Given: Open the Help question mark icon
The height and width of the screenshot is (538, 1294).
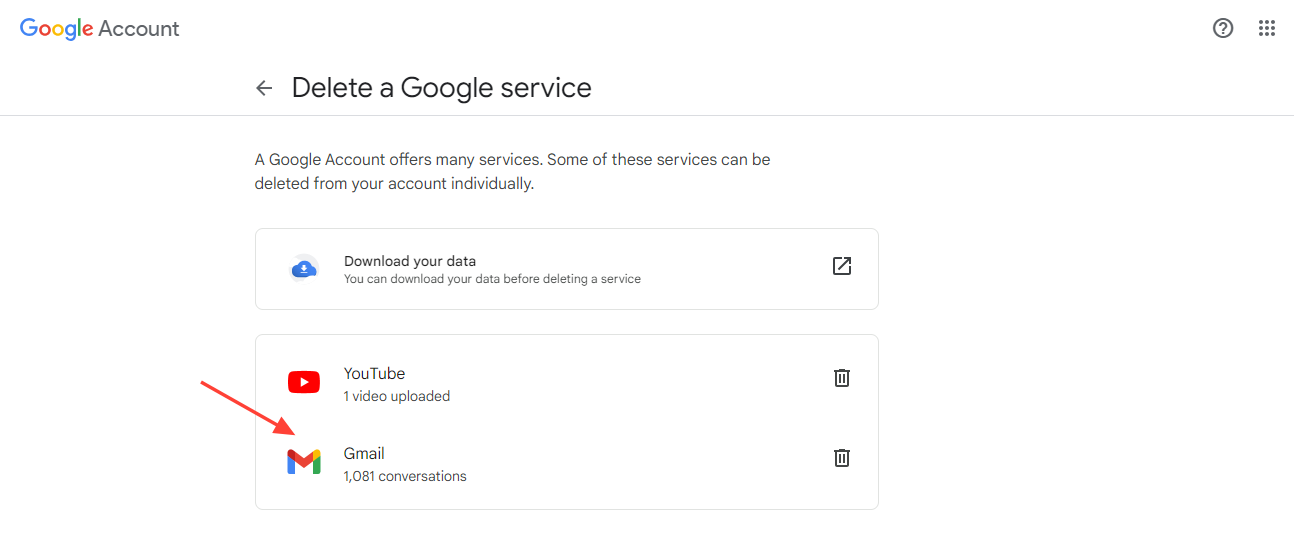Looking at the screenshot, I should 1222,28.
